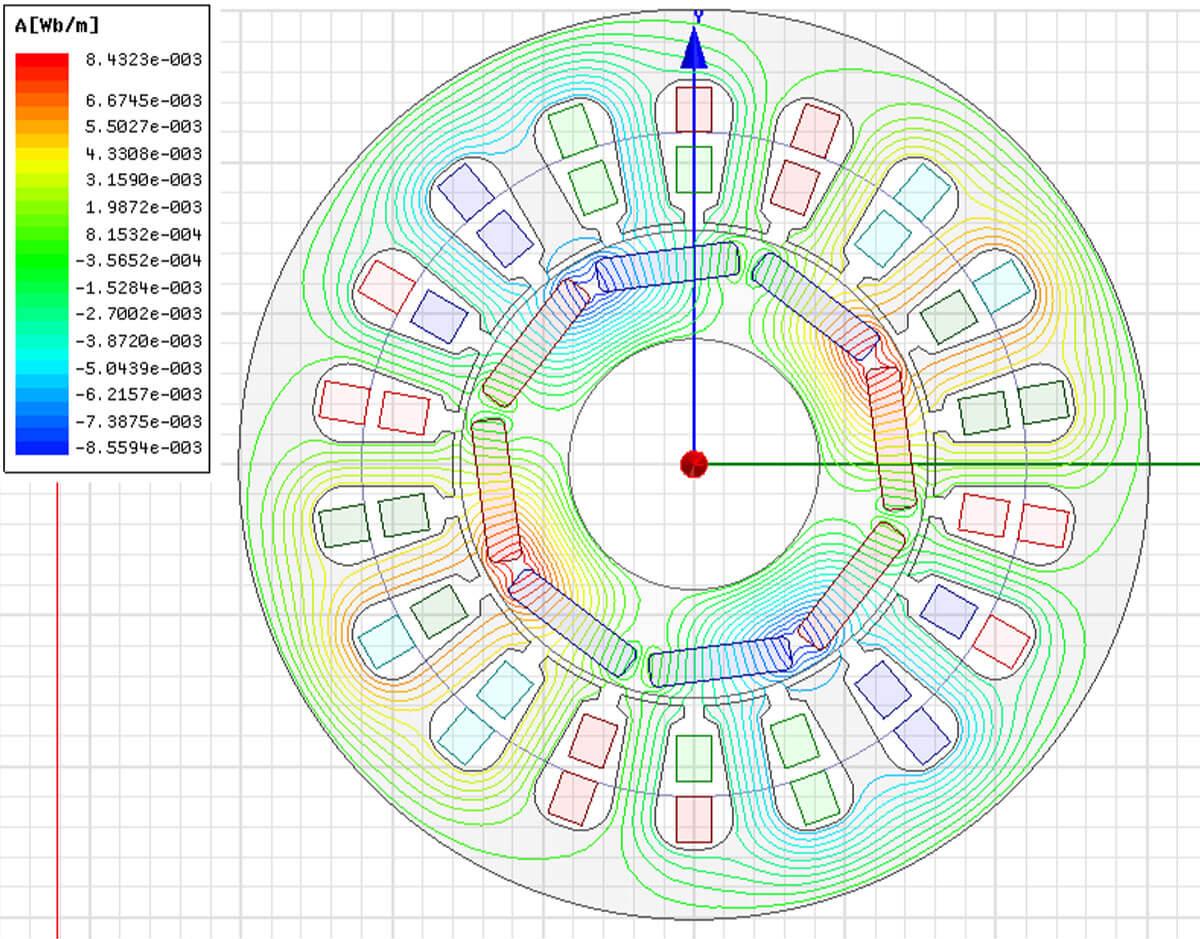Click the blue Y-axis arrowhead at top
Screen dimensions: 1200x939
coord(694,50)
